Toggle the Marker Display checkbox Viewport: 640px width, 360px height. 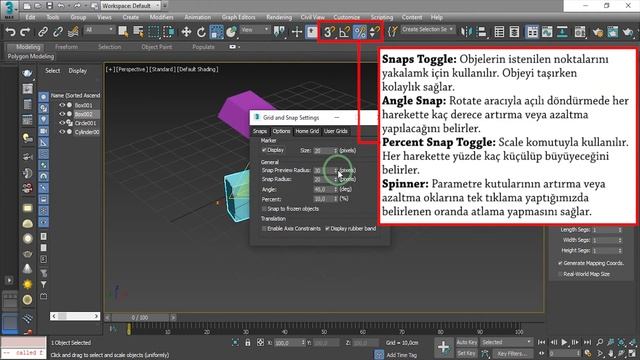pos(264,150)
